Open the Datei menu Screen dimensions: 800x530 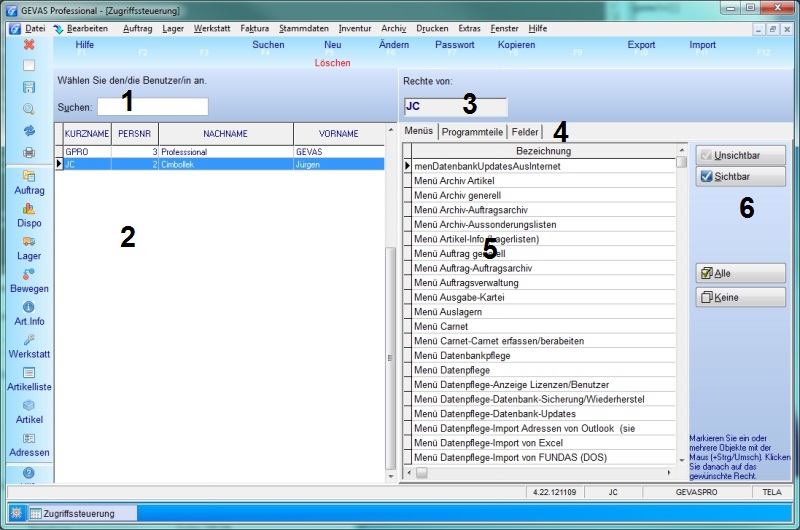click(x=35, y=29)
